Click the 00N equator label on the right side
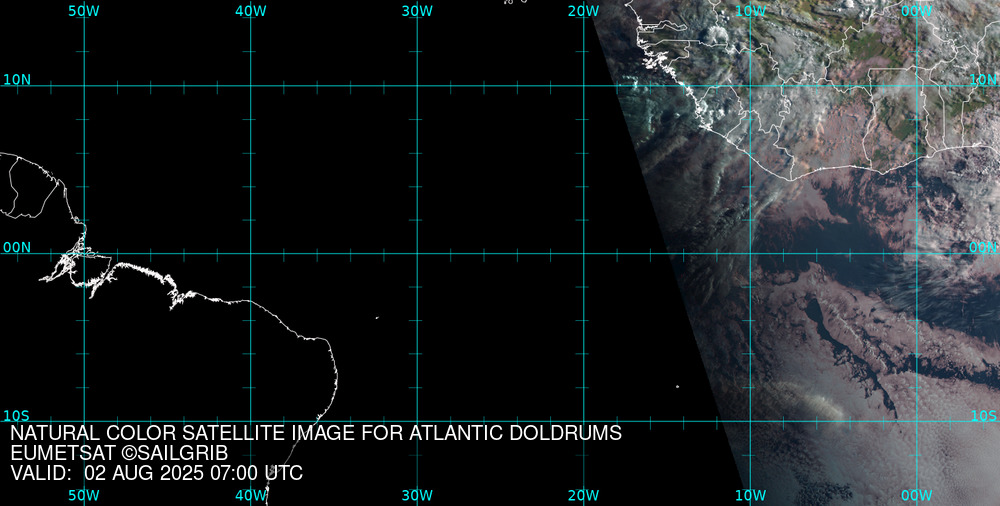This screenshot has width=1000, height=506. 983,248
